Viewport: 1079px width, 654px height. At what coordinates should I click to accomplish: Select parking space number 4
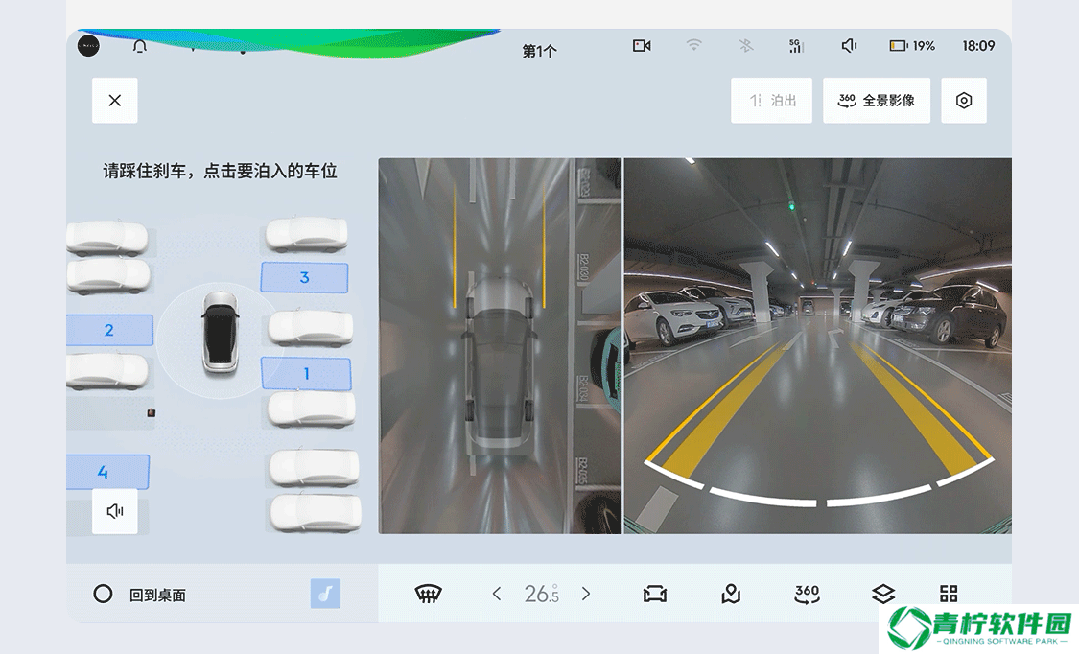tap(107, 472)
